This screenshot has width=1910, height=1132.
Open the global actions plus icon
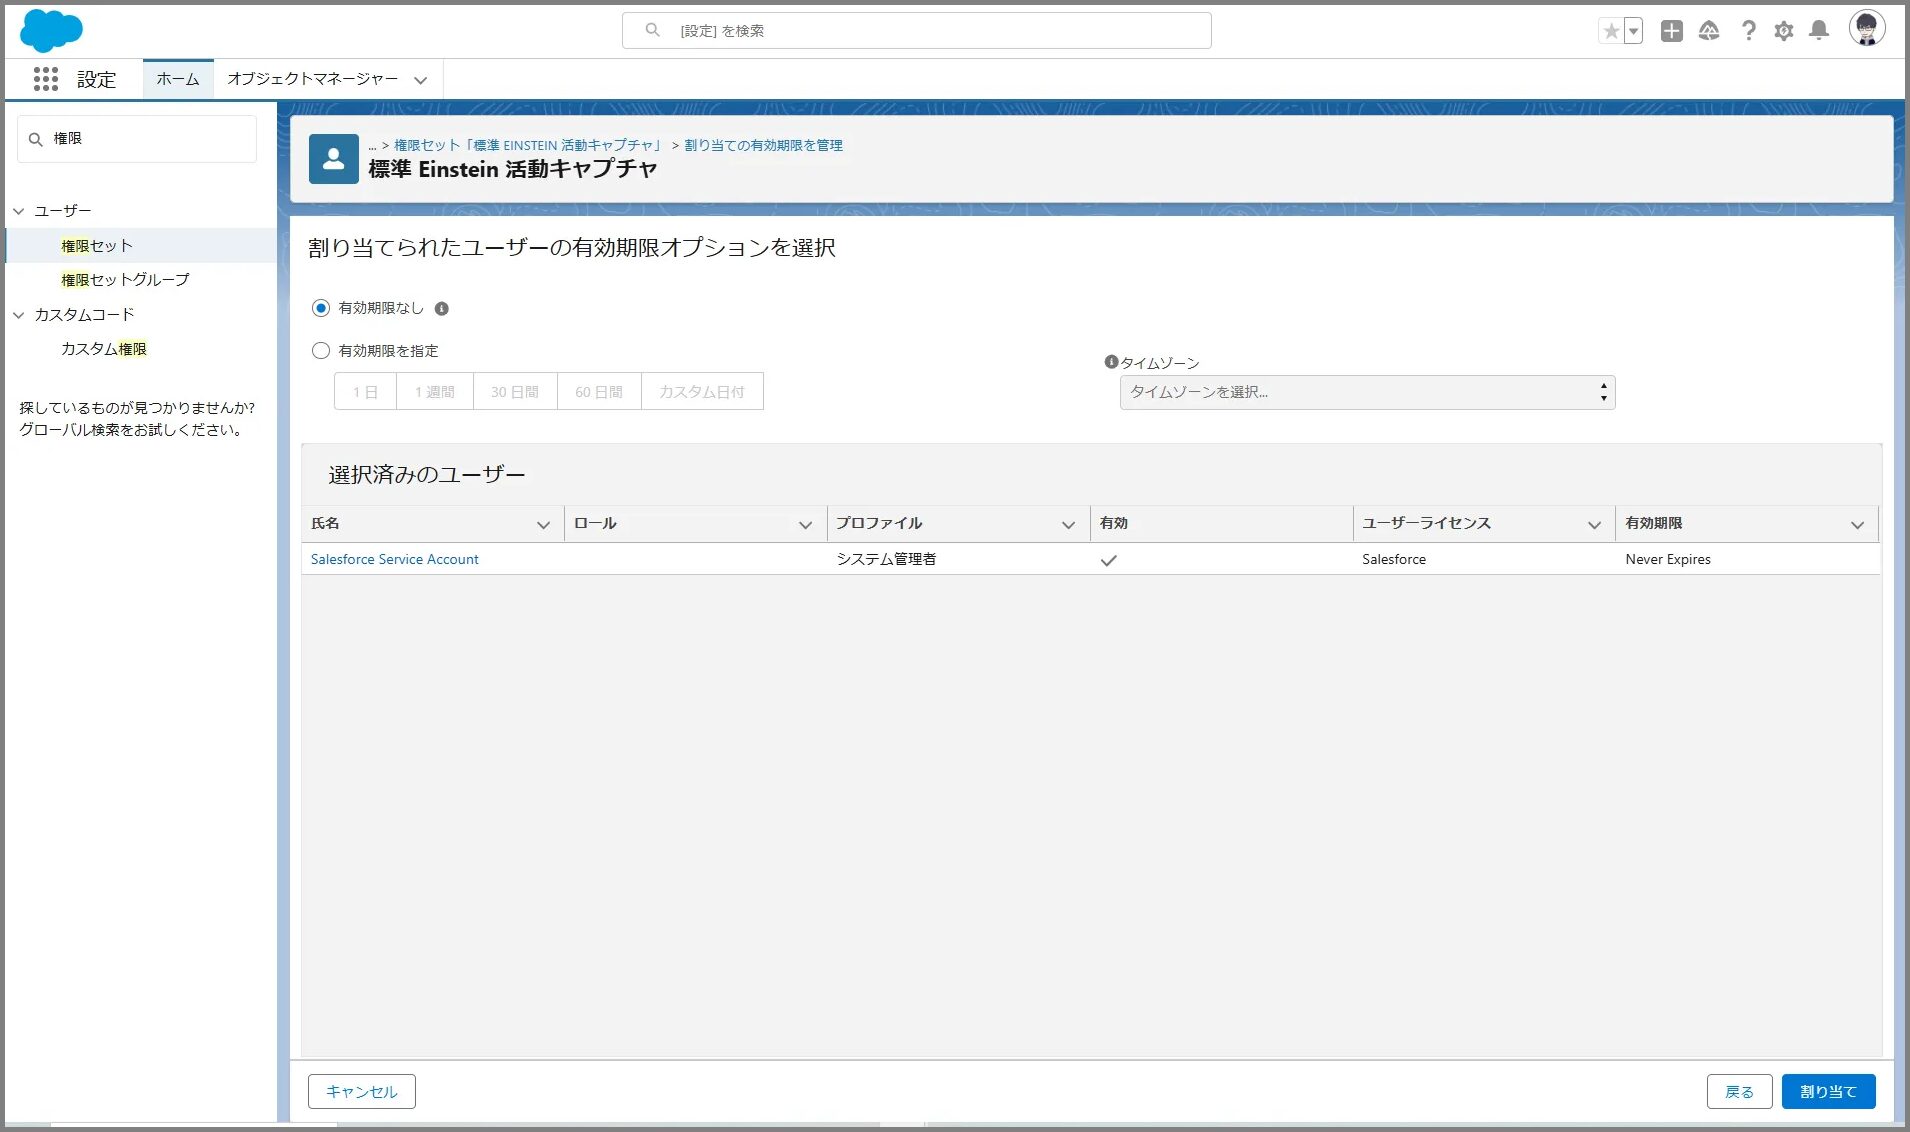[1671, 31]
